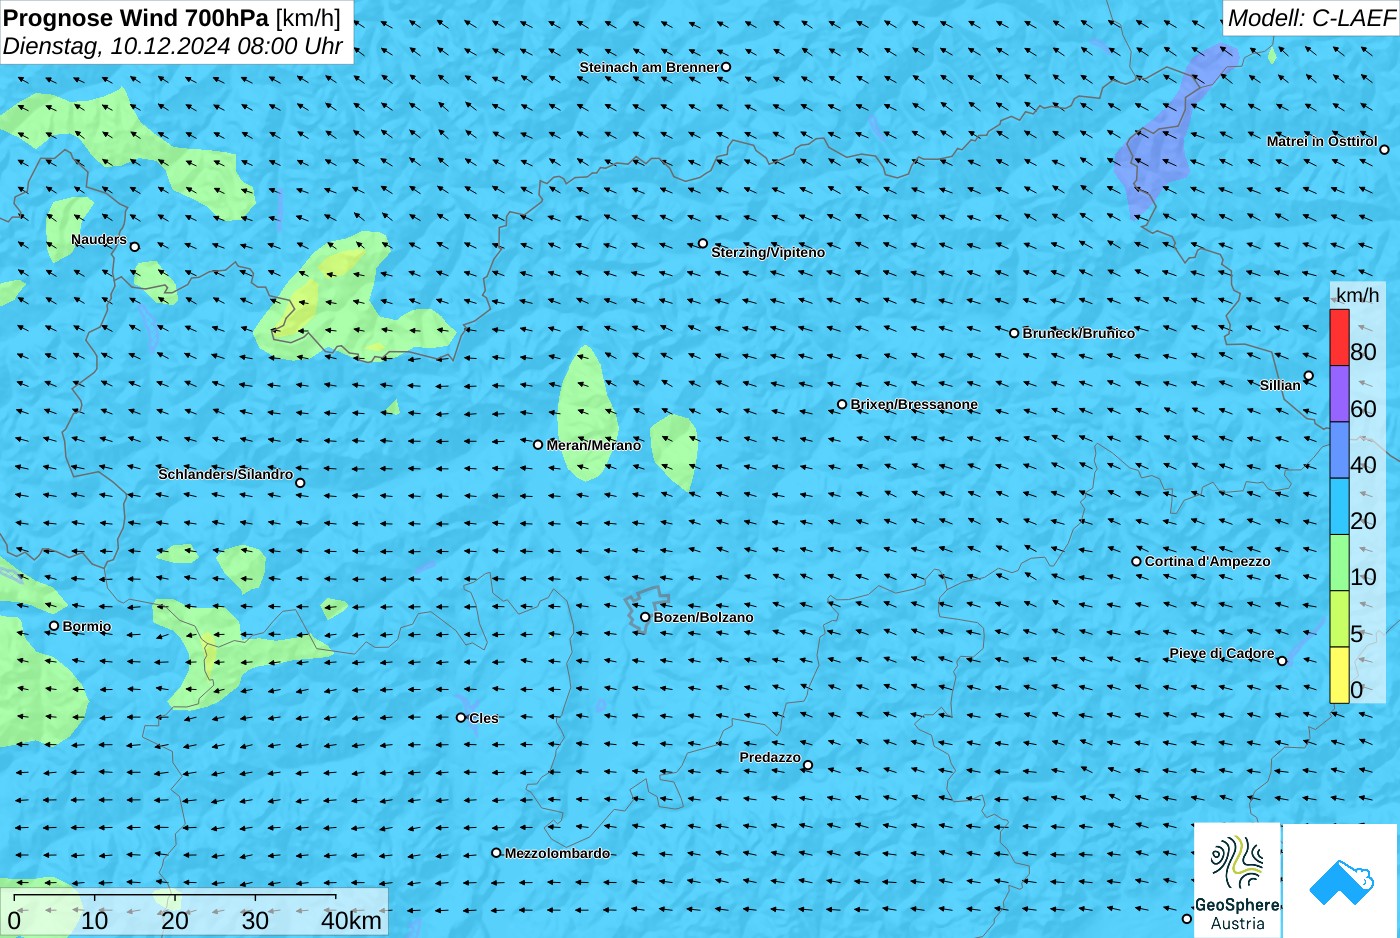Click the Sterzing/Vipiteno marker circle

(x=703, y=243)
